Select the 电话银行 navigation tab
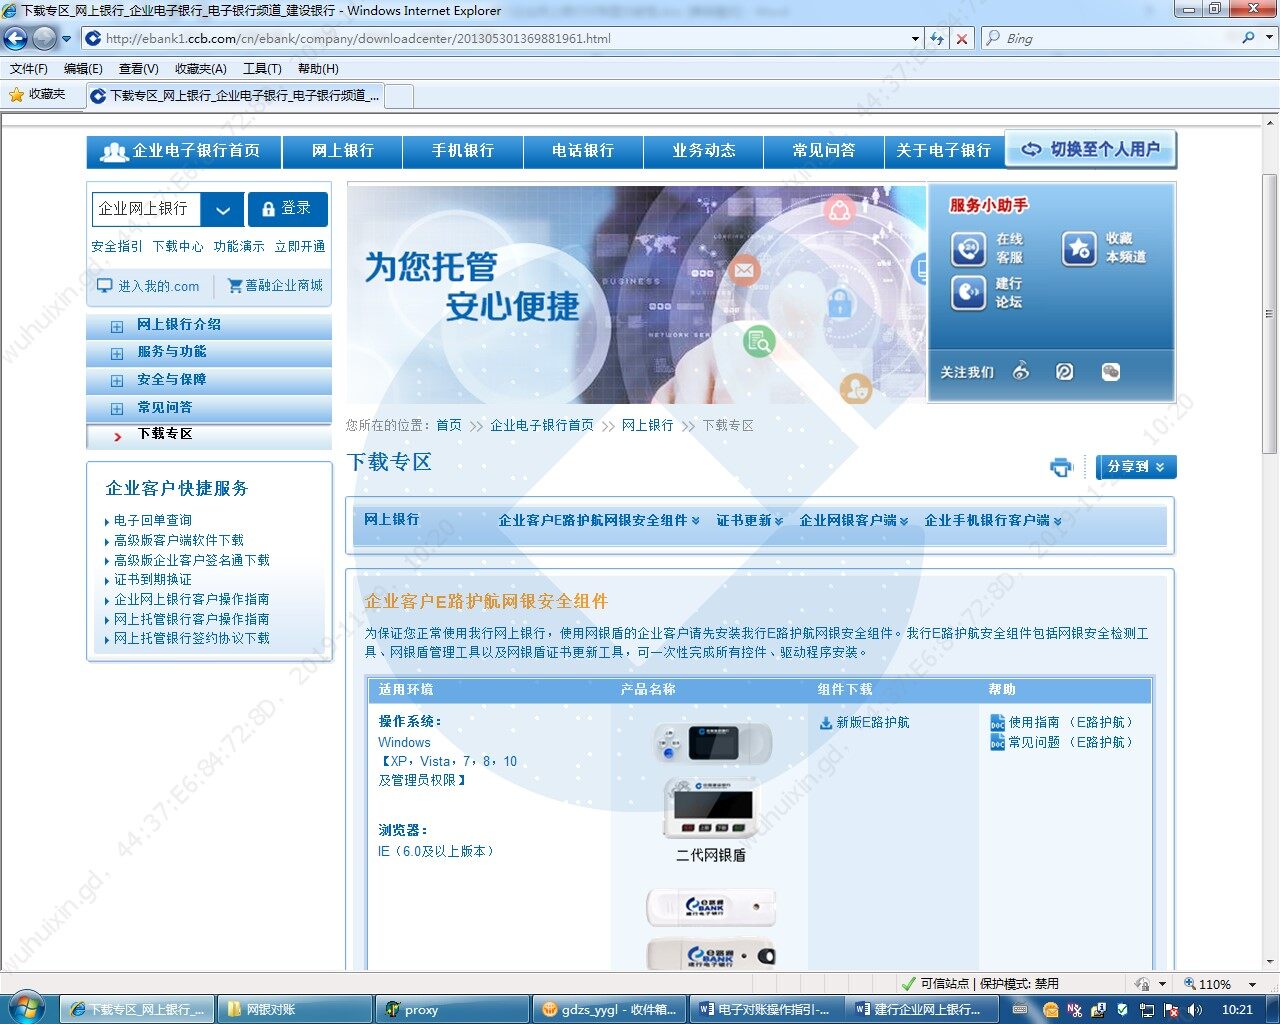 pos(583,151)
